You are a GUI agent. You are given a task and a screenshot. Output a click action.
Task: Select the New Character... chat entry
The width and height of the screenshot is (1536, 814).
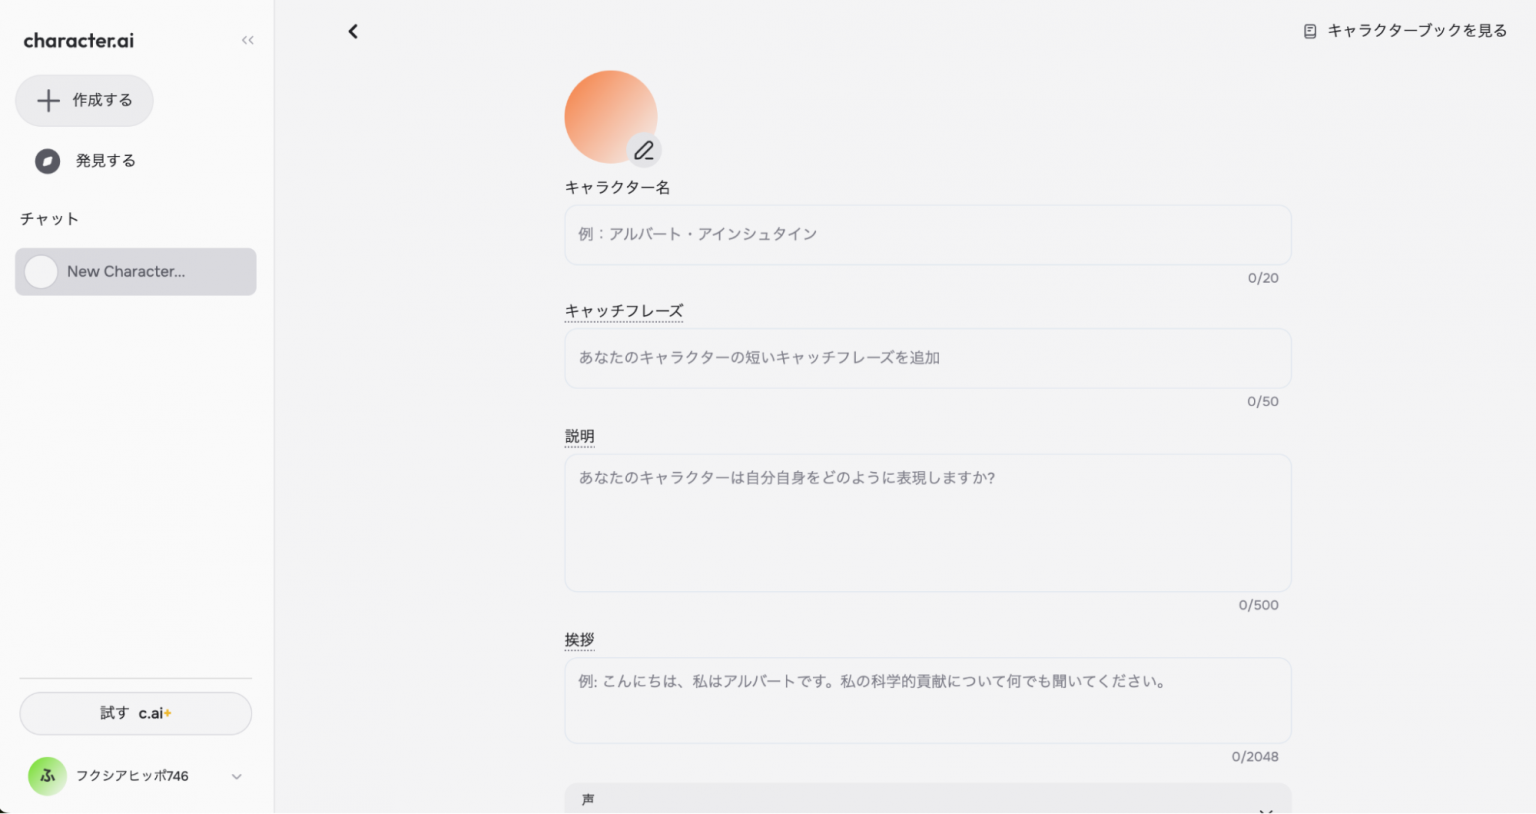[x=135, y=272]
